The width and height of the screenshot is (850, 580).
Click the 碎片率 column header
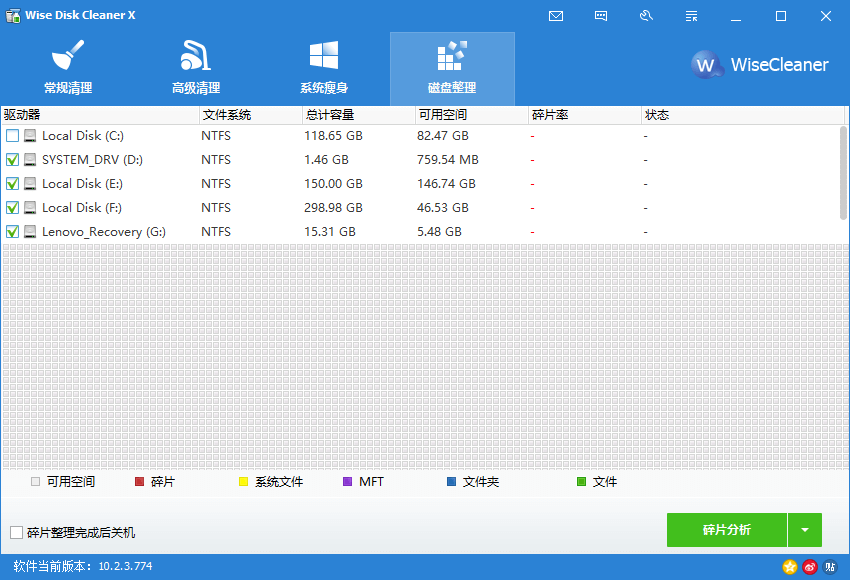tap(585, 115)
